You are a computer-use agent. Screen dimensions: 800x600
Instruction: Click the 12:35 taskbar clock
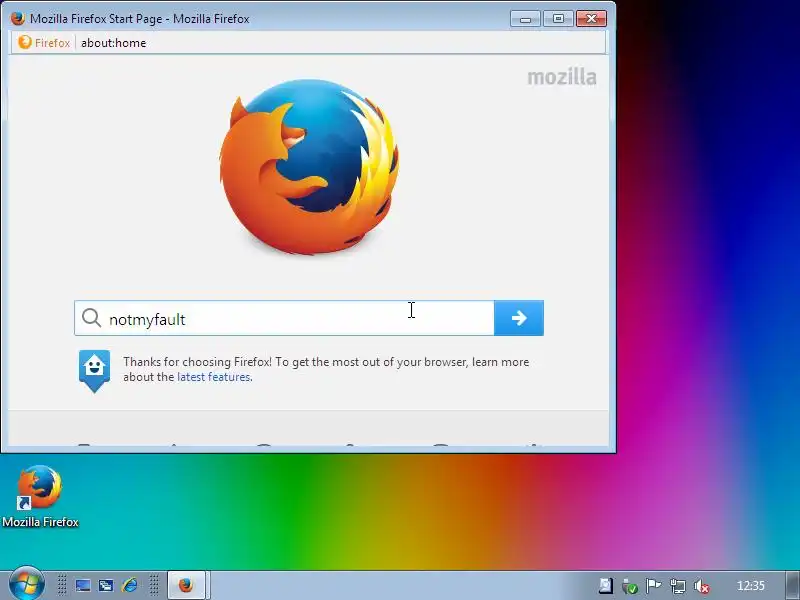(751, 586)
